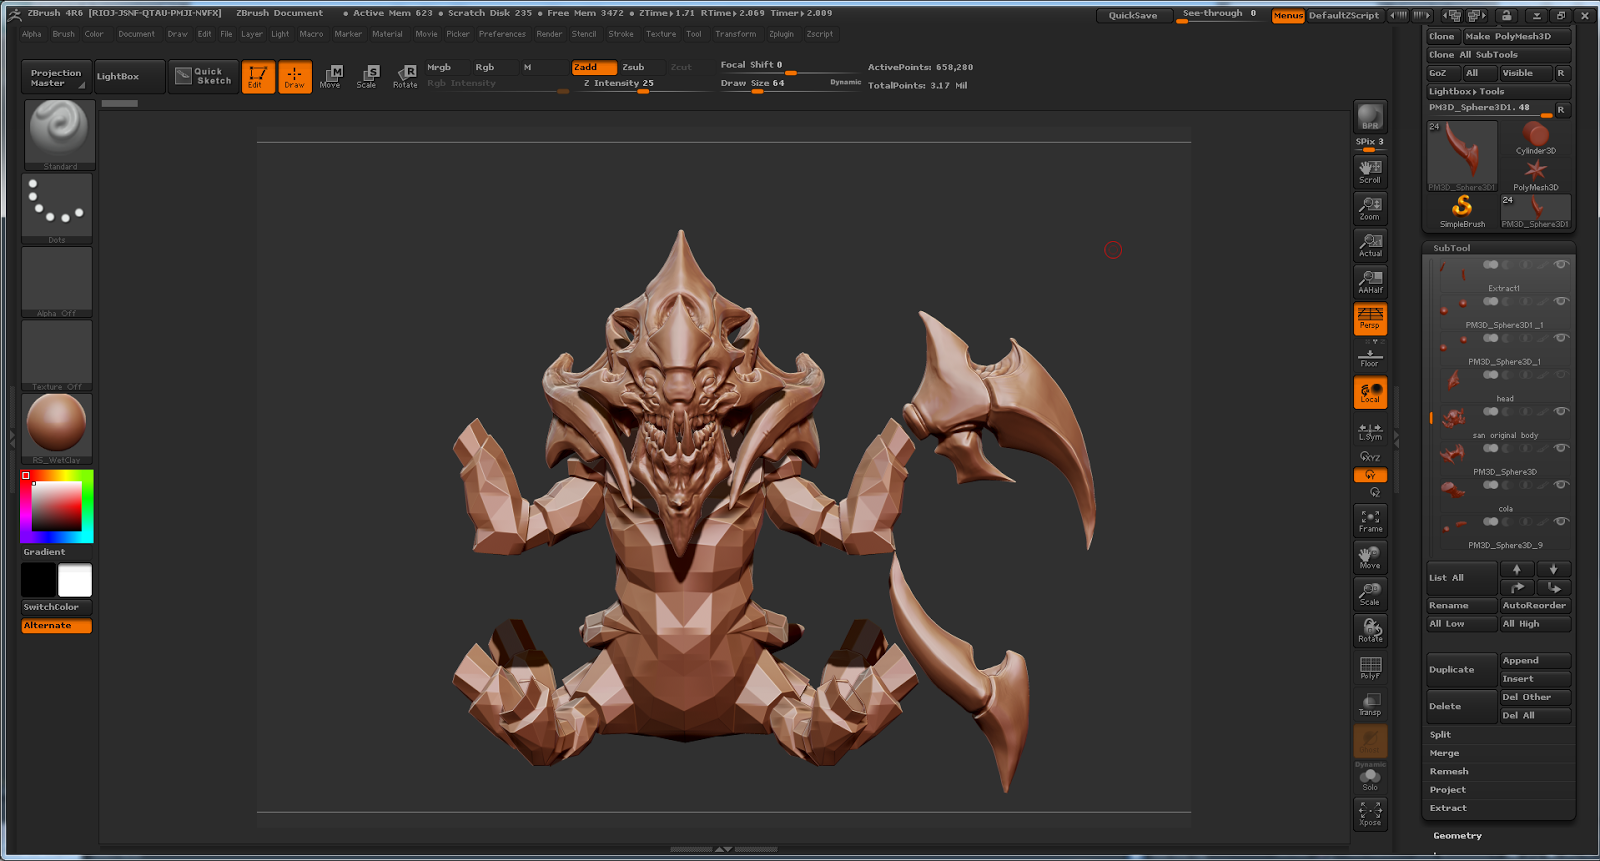Click the BPR render icon

(x=1370, y=116)
